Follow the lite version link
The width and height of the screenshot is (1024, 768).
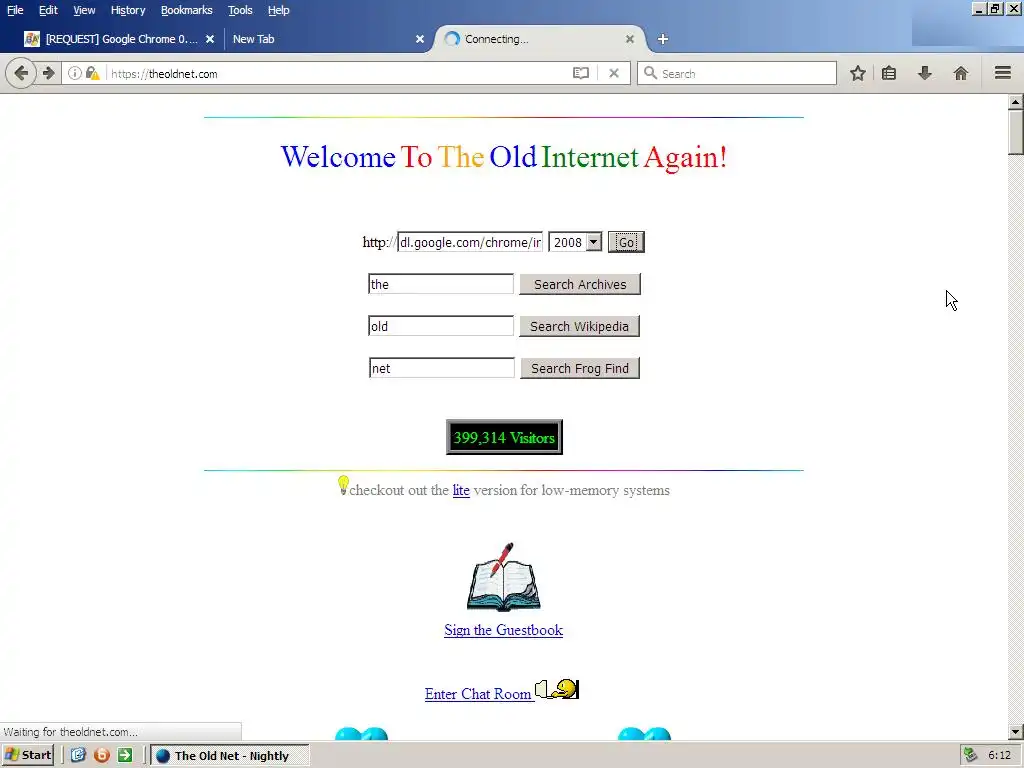pyautogui.click(x=461, y=490)
